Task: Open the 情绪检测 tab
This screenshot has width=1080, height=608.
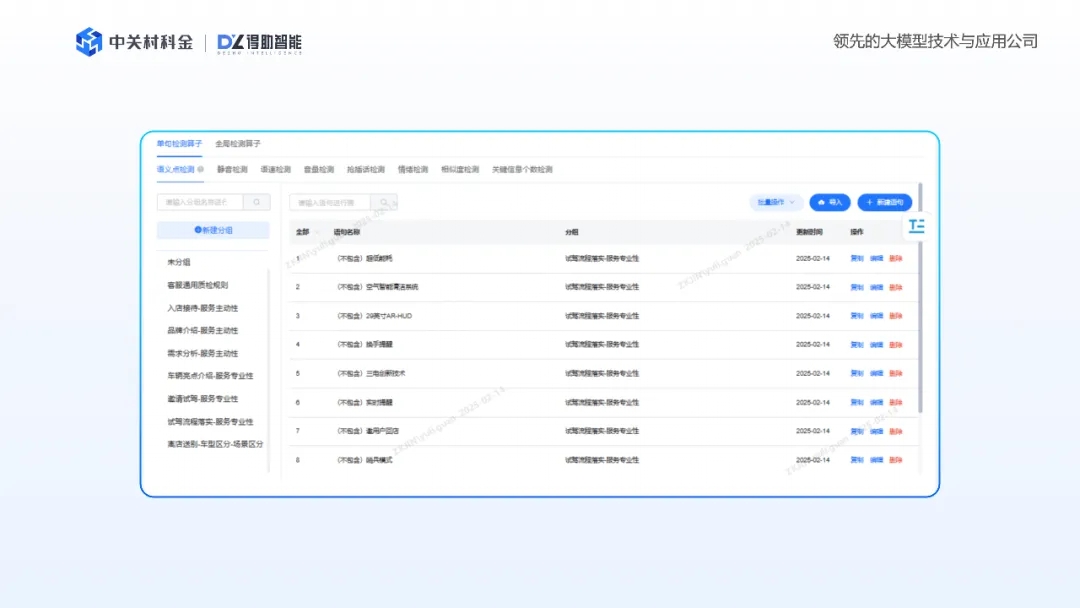Action: click(x=412, y=170)
